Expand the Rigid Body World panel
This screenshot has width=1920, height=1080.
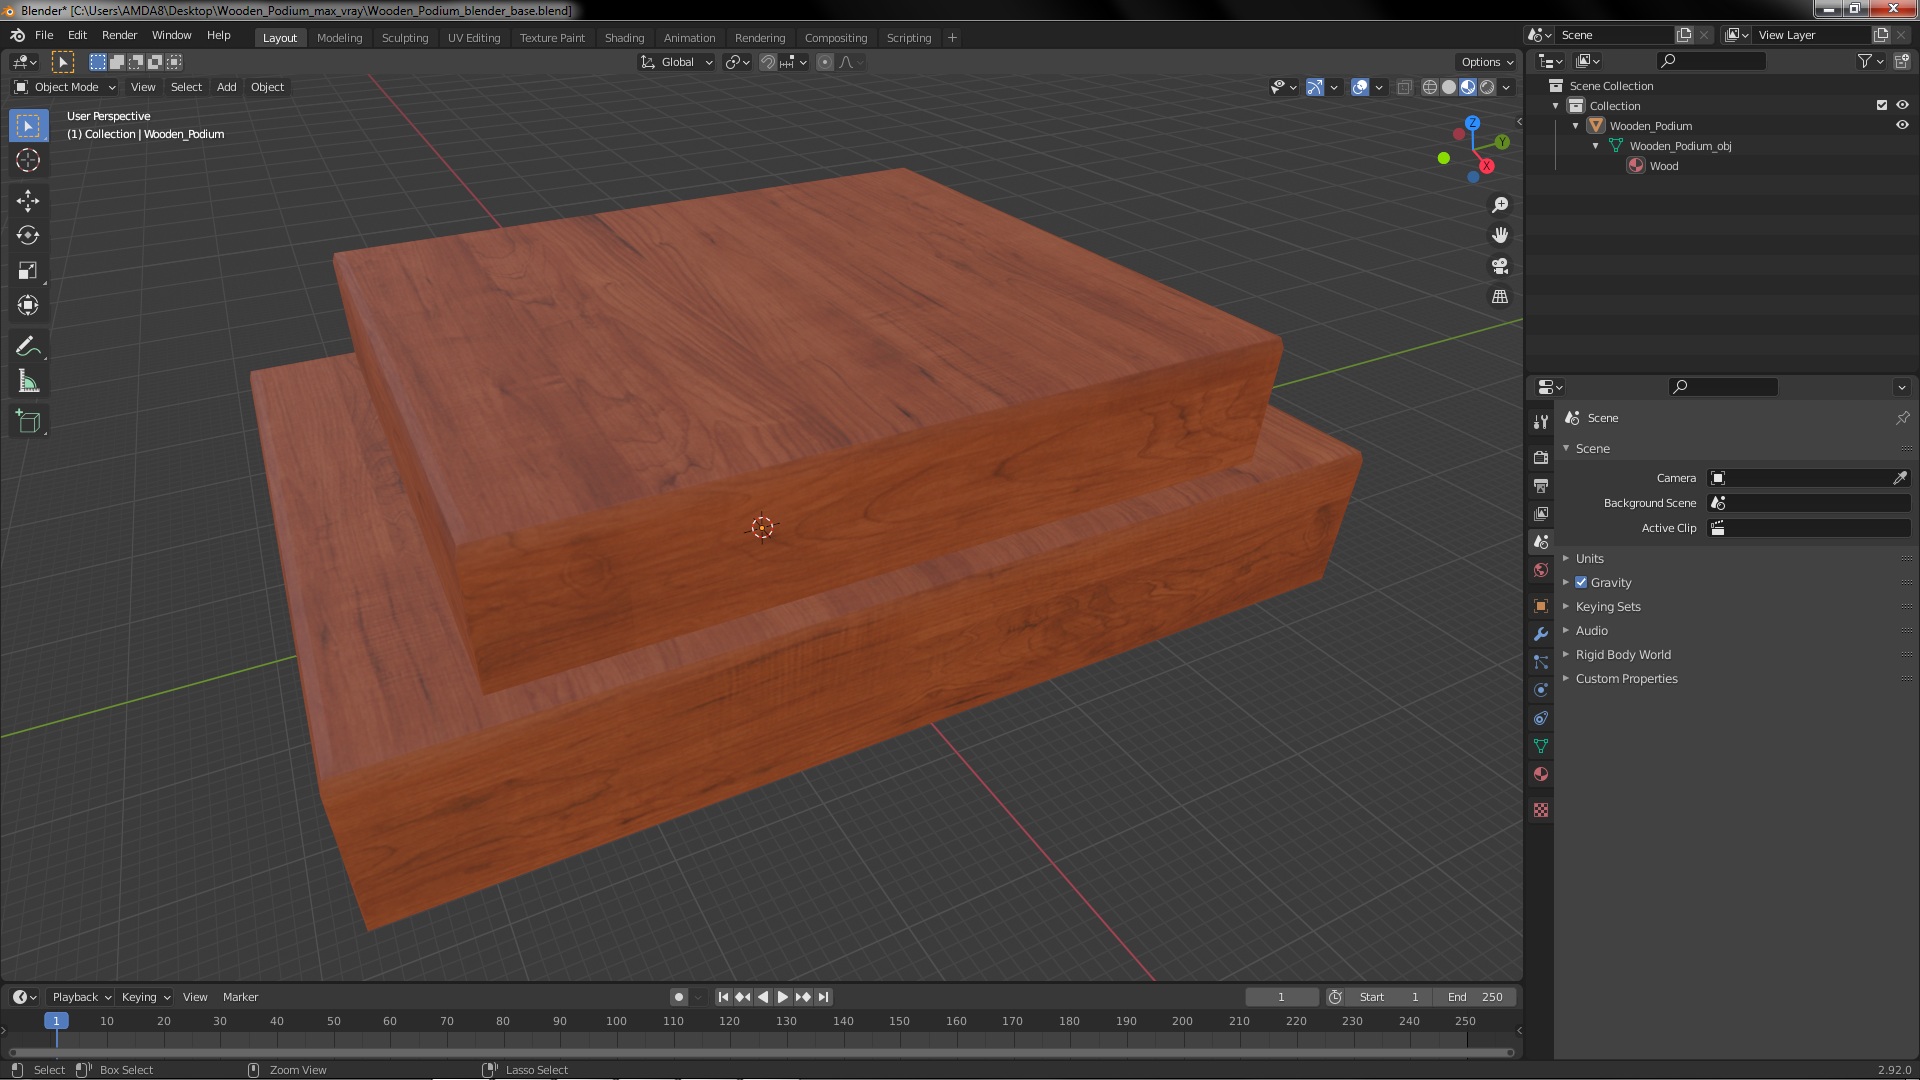point(1622,654)
